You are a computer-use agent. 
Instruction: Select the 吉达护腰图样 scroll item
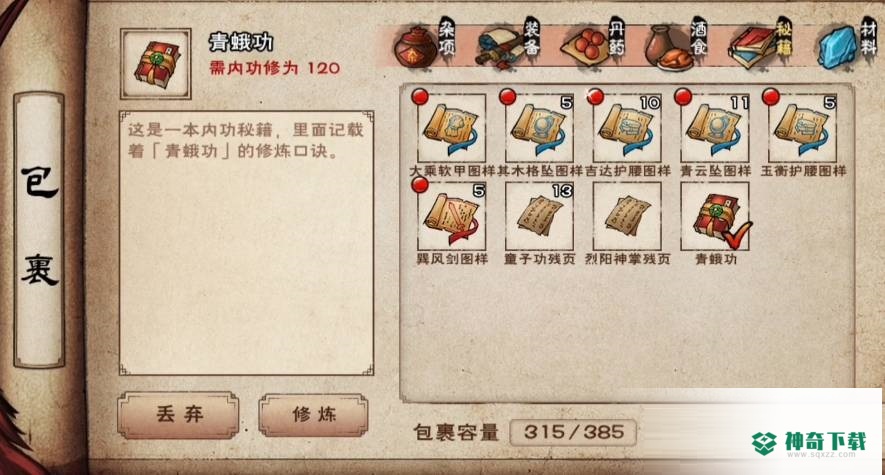tap(627, 128)
